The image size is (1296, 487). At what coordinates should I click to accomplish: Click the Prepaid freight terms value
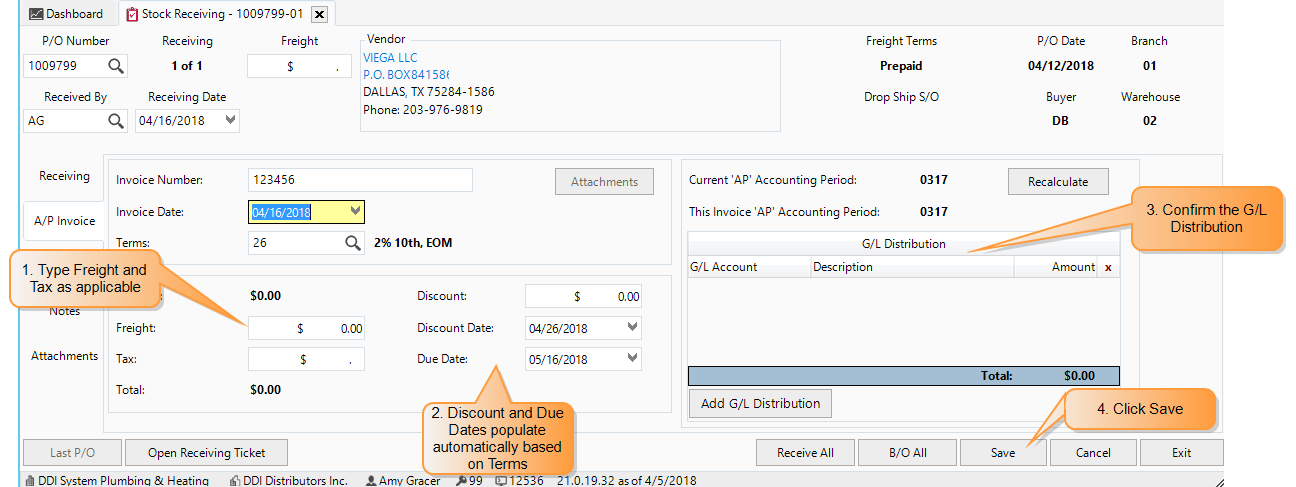click(x=901, y=66)
